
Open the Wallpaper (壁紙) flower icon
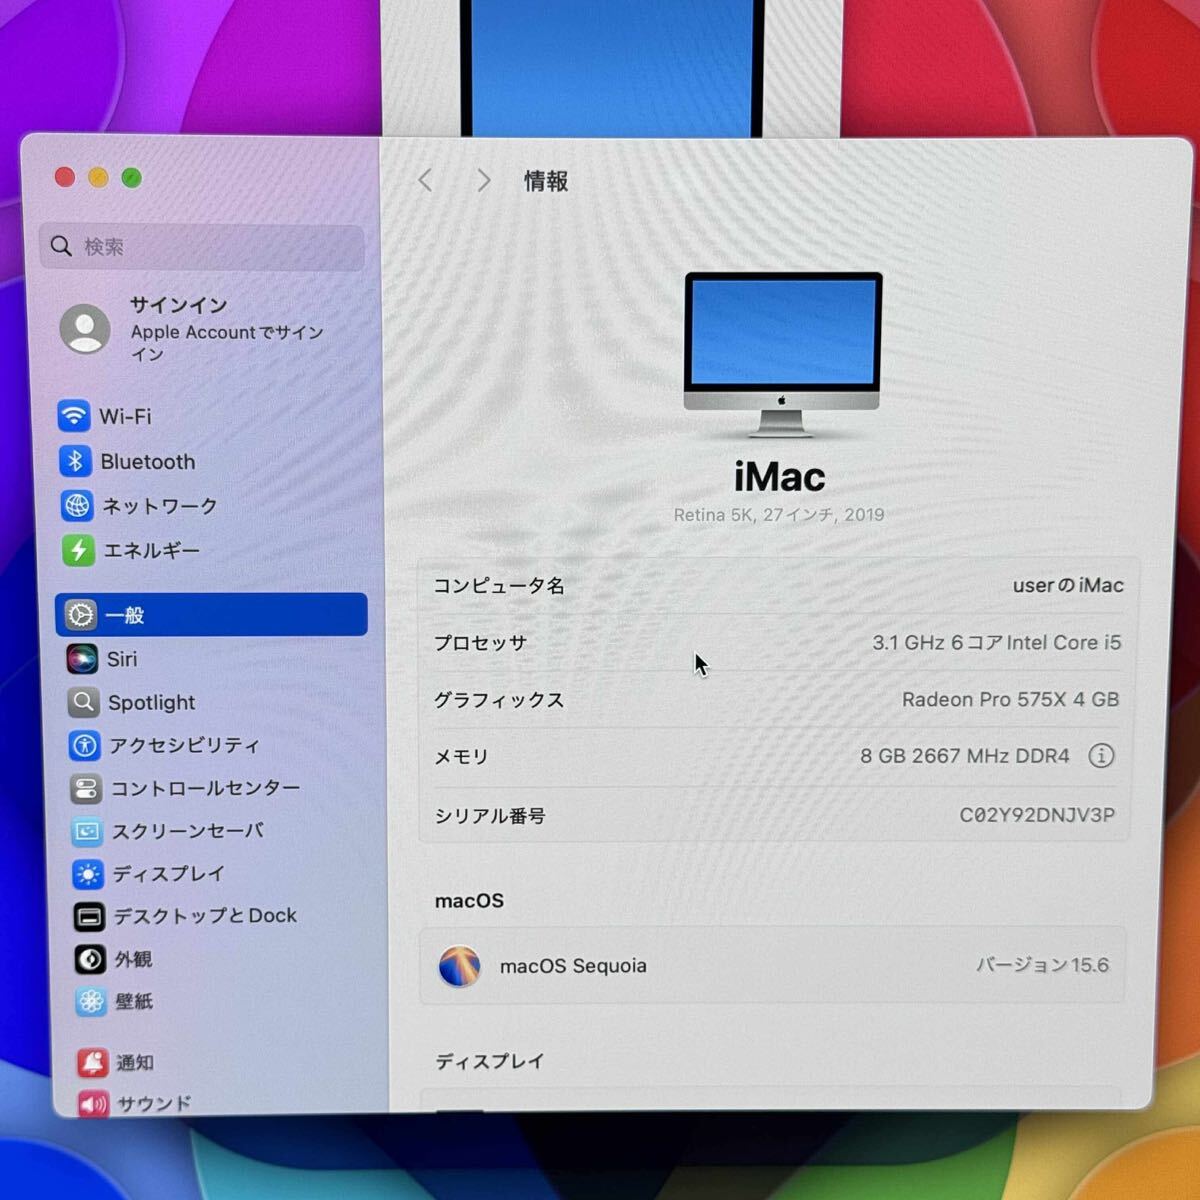pos(91,1001)
